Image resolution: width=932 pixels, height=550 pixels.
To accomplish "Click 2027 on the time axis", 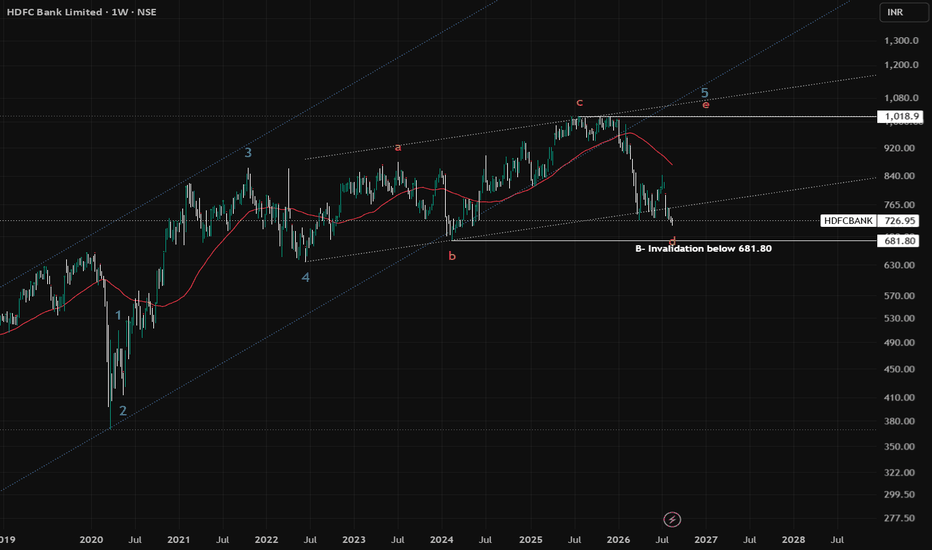I will [706, 540].
